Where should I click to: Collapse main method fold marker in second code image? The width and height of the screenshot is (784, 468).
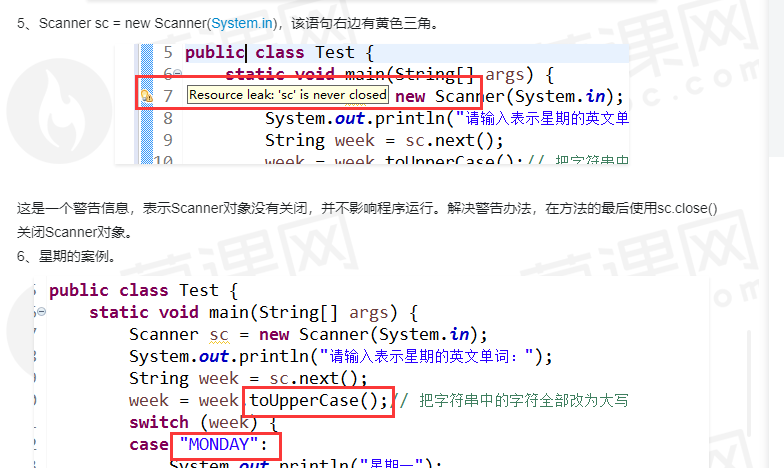[x=42, y=312]
